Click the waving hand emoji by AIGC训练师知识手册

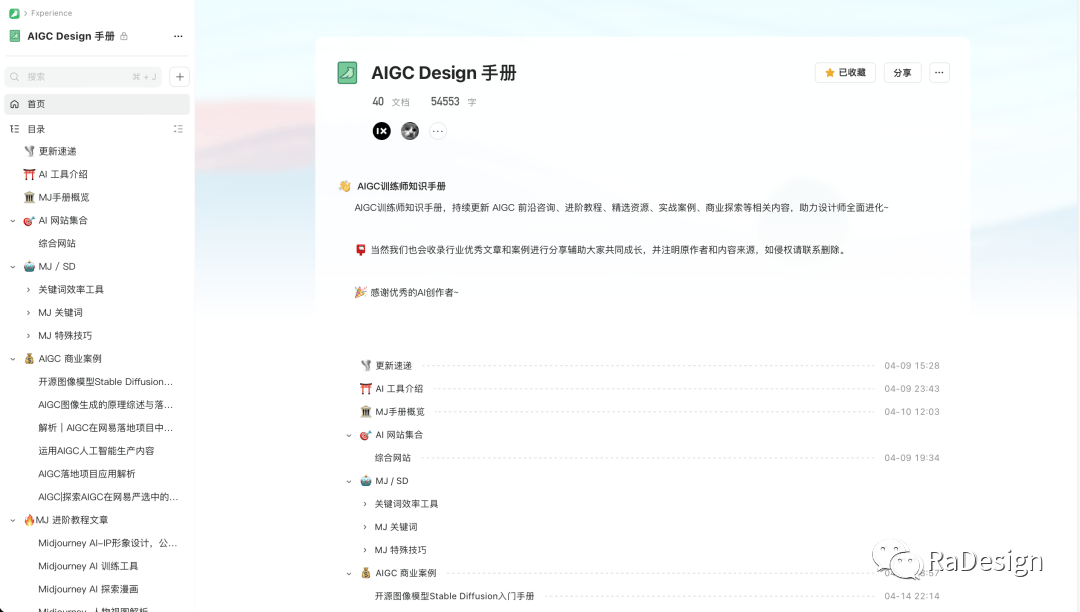pyautogui.click(x=344, y=186)
